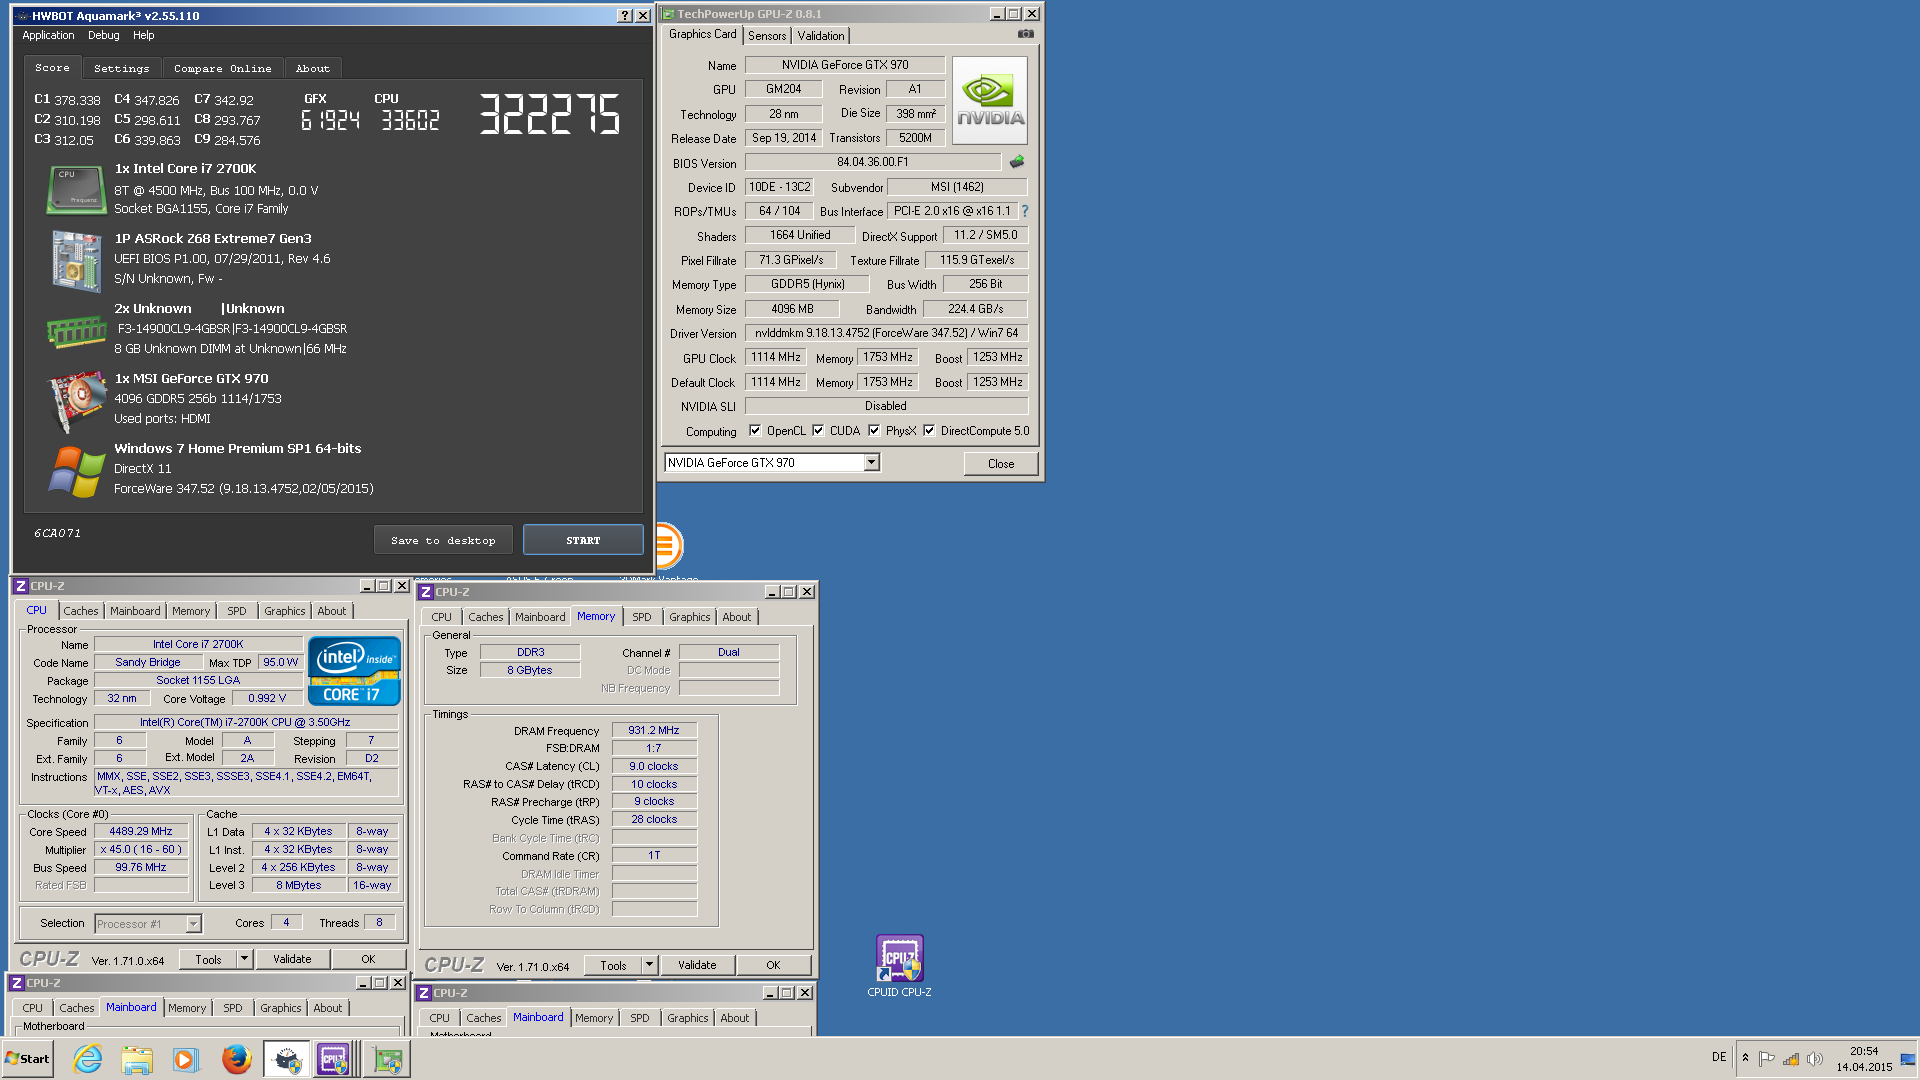Click the Bus Interface question mark icon
The width and height of the screenshot is (1920, 1080).
point(1025,211)
